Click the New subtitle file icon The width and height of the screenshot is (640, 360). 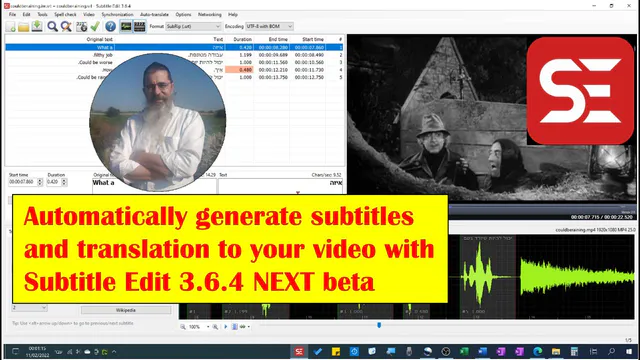[11, 27]
